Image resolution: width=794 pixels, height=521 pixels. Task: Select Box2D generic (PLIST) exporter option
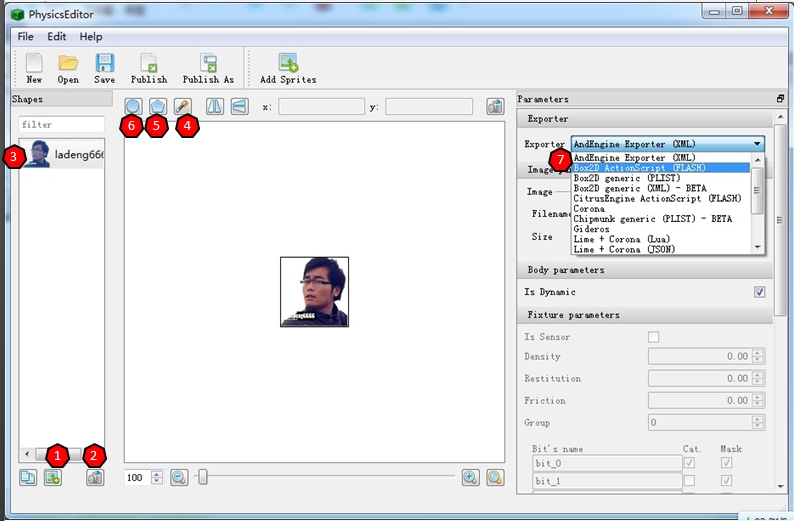(x=627, y=178)
